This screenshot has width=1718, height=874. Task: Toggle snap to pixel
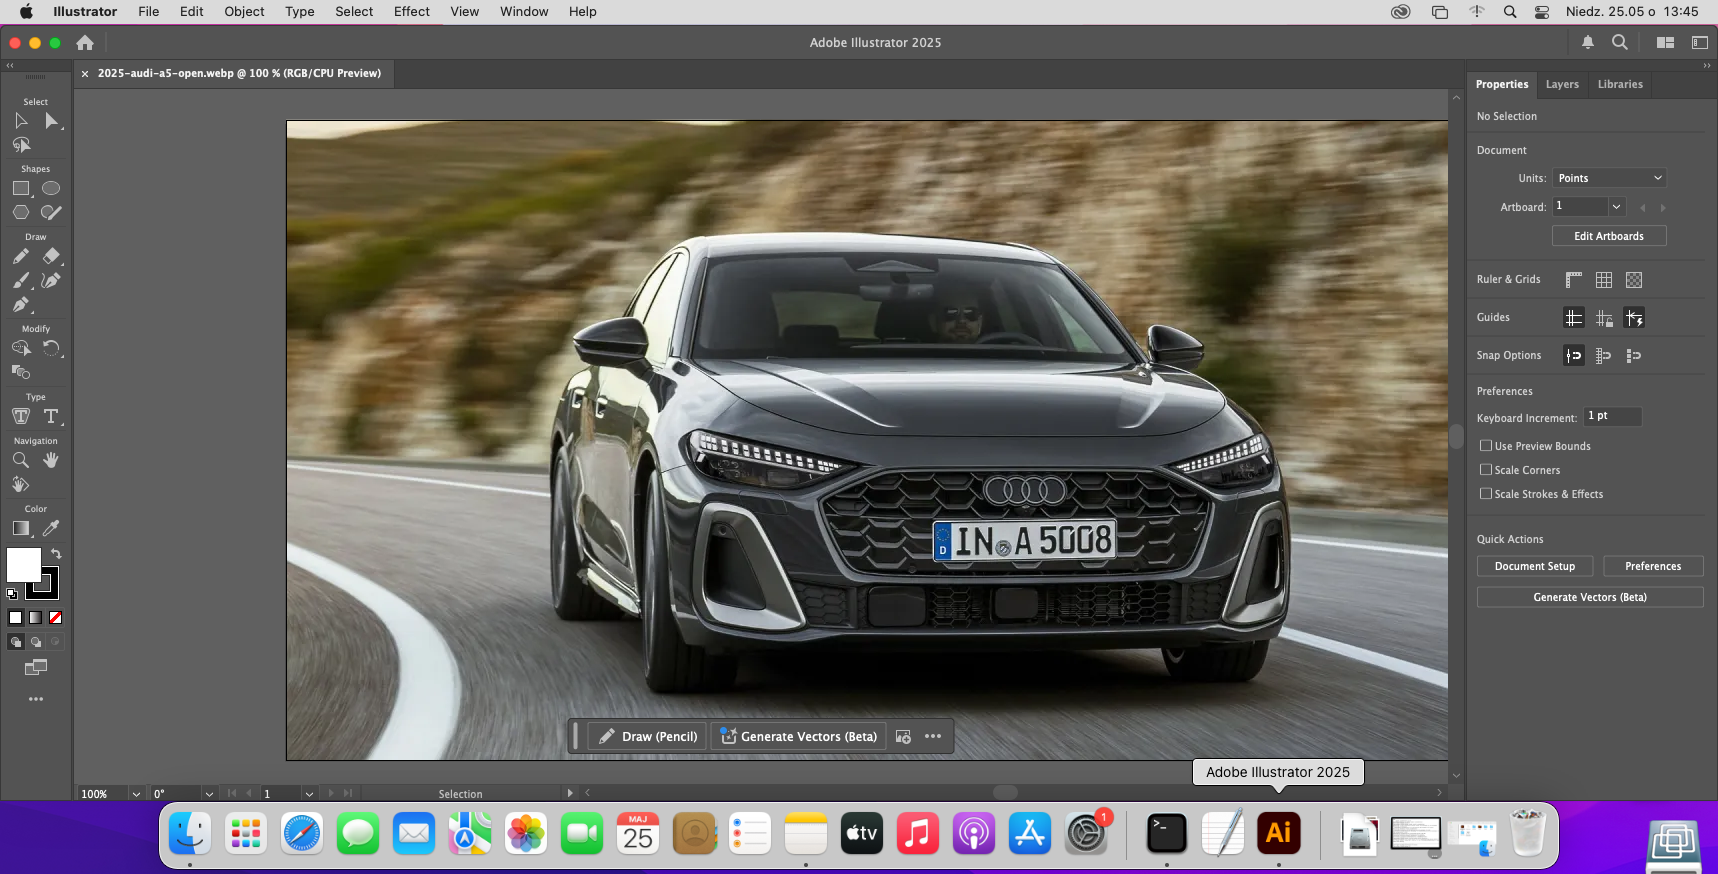point(1634,356)
